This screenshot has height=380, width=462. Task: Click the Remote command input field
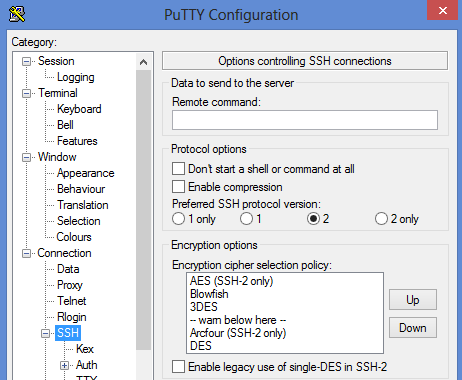tap(305, 120)
